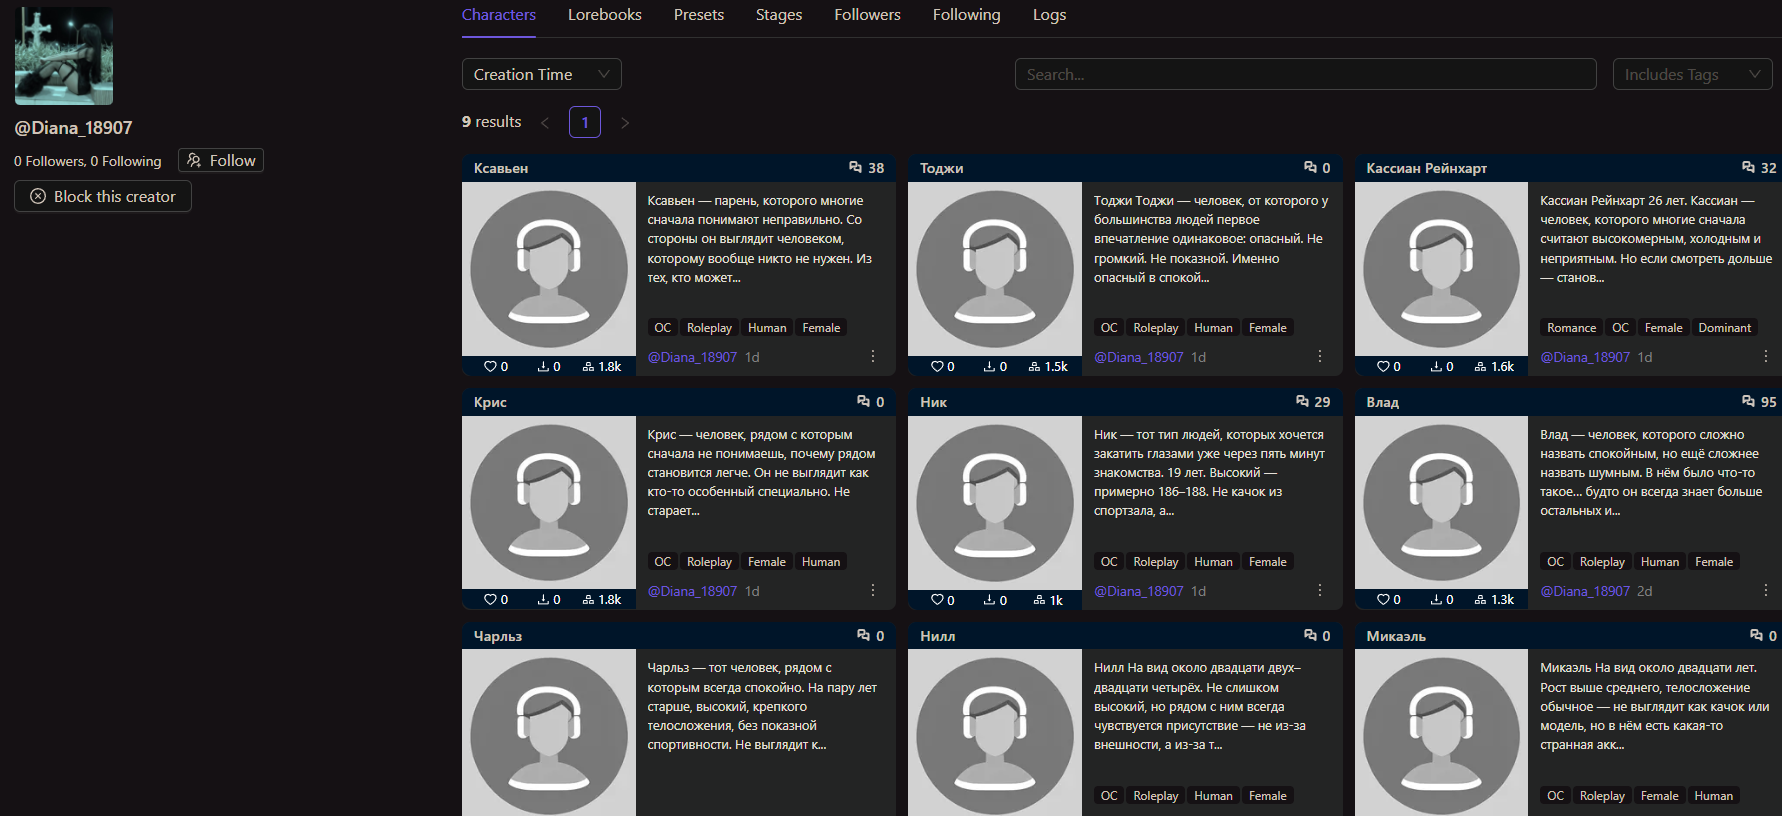The image size is (1782, 816).
Task: Click the token count icon on Влад card
Action: (1480, 599)
